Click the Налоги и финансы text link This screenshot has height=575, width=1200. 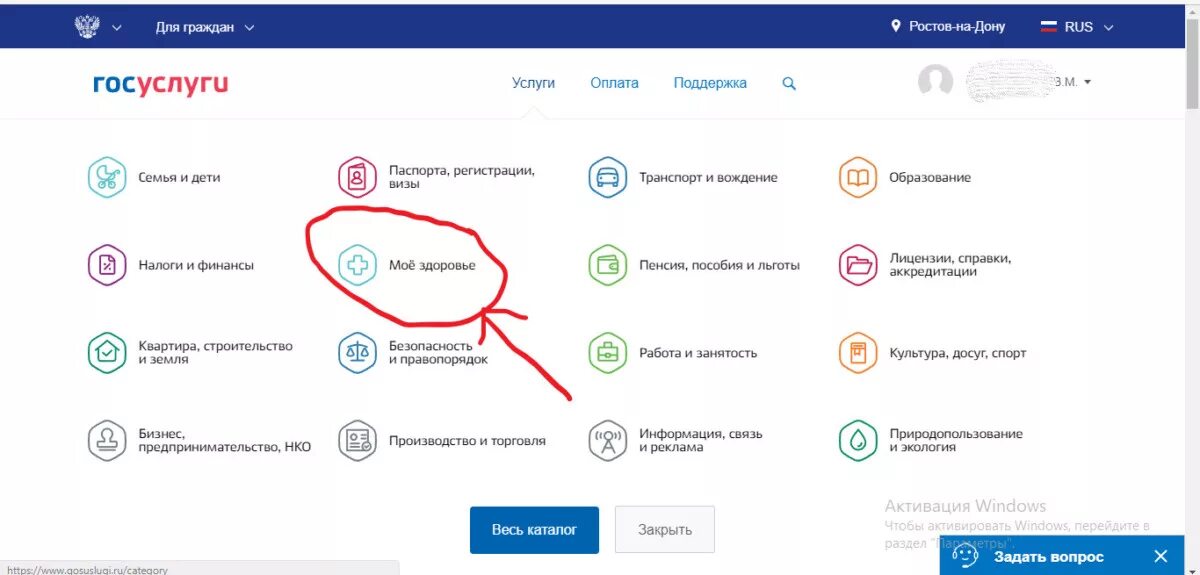(196, 265)
